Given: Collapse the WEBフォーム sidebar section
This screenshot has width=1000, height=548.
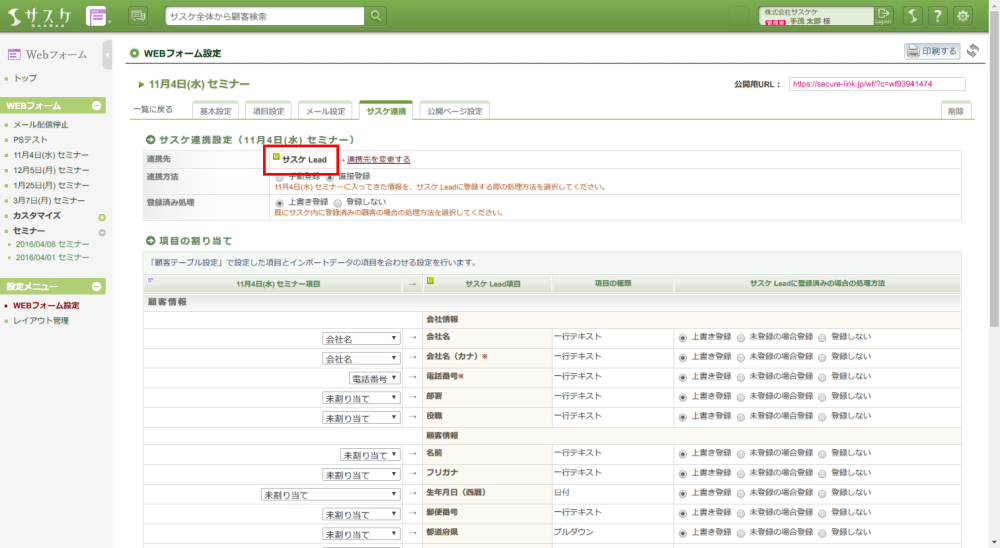Looking at the screenshot, I should pyautogui.click(x=96, y=105).
